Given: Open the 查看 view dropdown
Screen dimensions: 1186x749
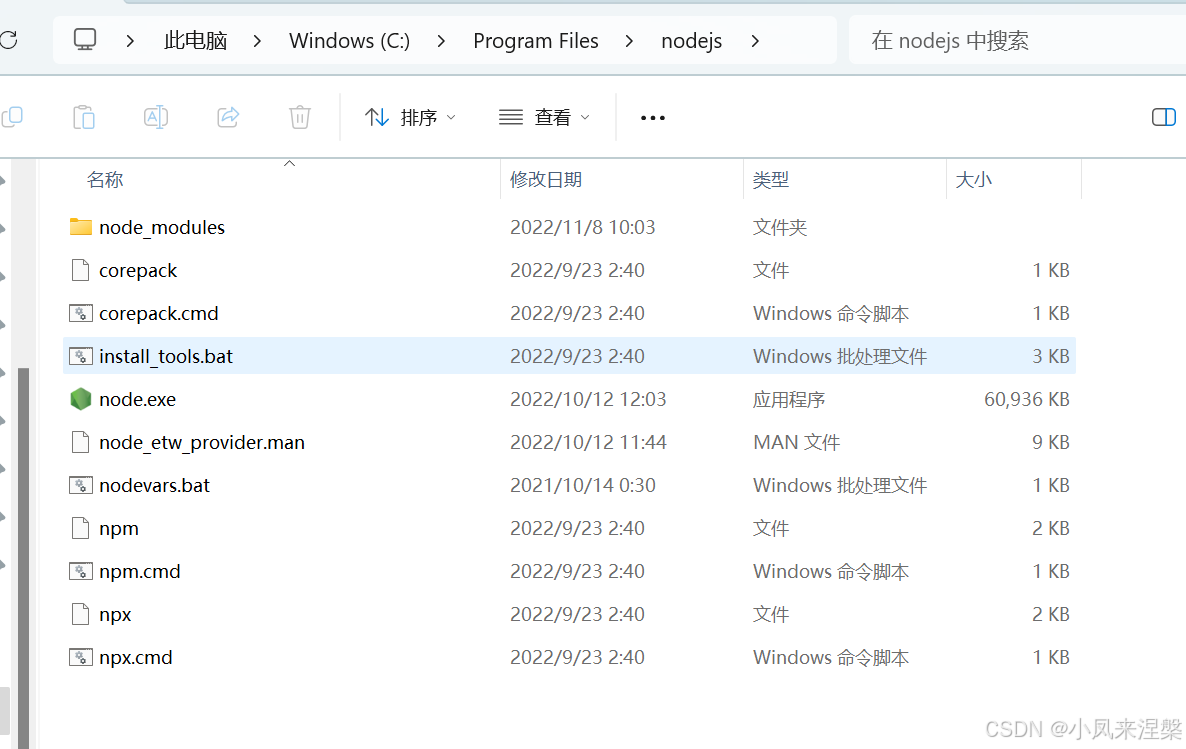Looking at the screenshot, I should (544, 117).
